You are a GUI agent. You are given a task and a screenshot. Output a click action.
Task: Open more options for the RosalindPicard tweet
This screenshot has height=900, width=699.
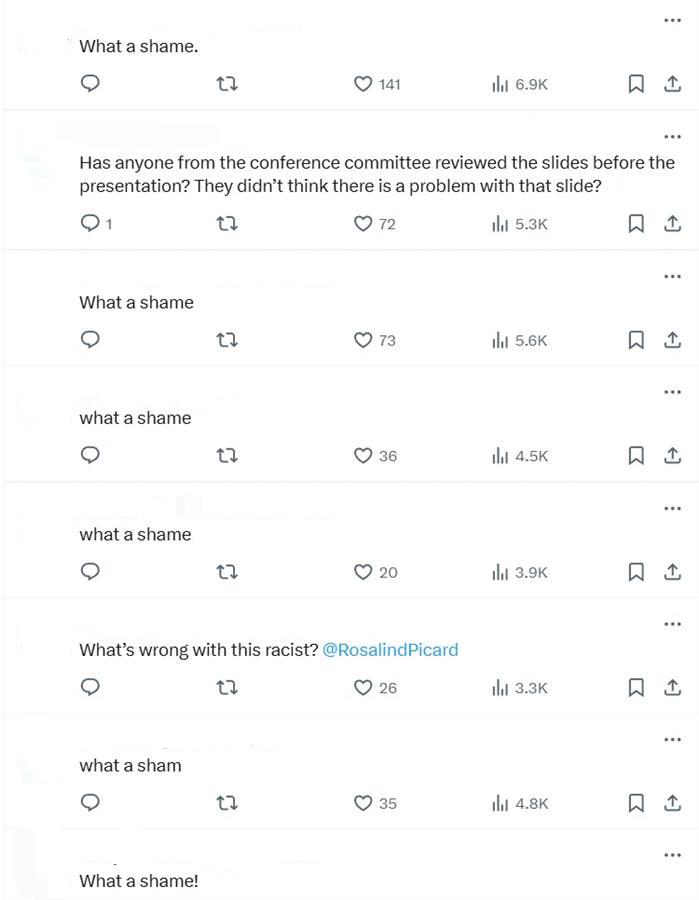coord(672,622)
